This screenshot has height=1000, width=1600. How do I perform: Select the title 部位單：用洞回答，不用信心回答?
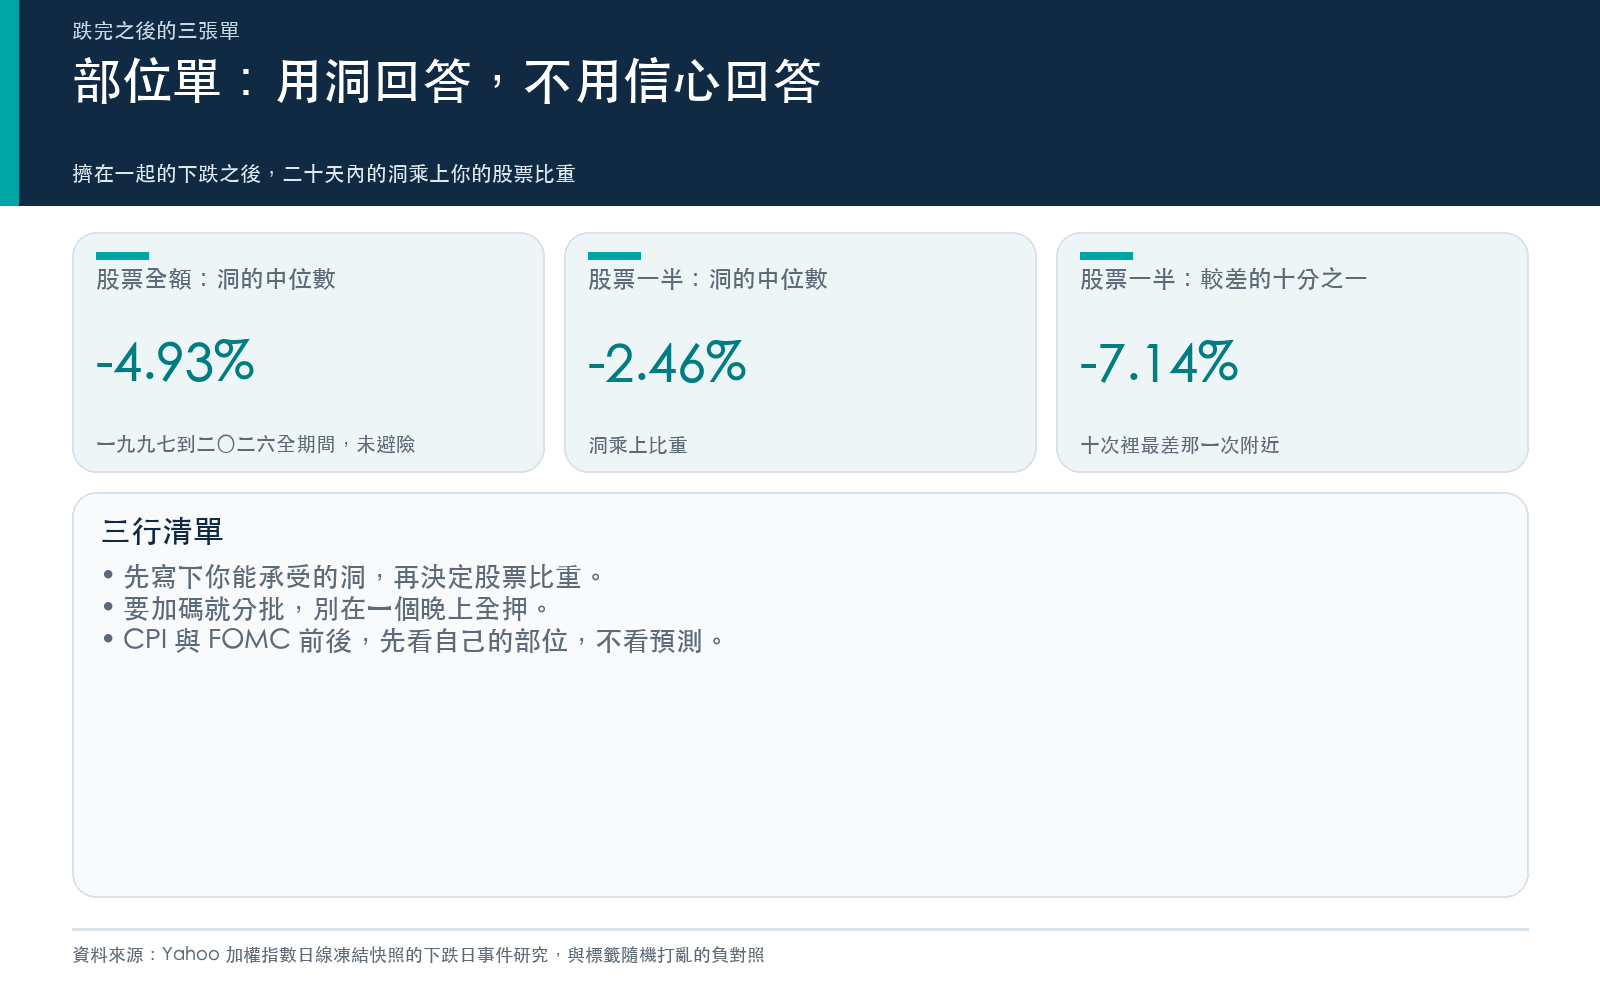click(x=447, y=81)
